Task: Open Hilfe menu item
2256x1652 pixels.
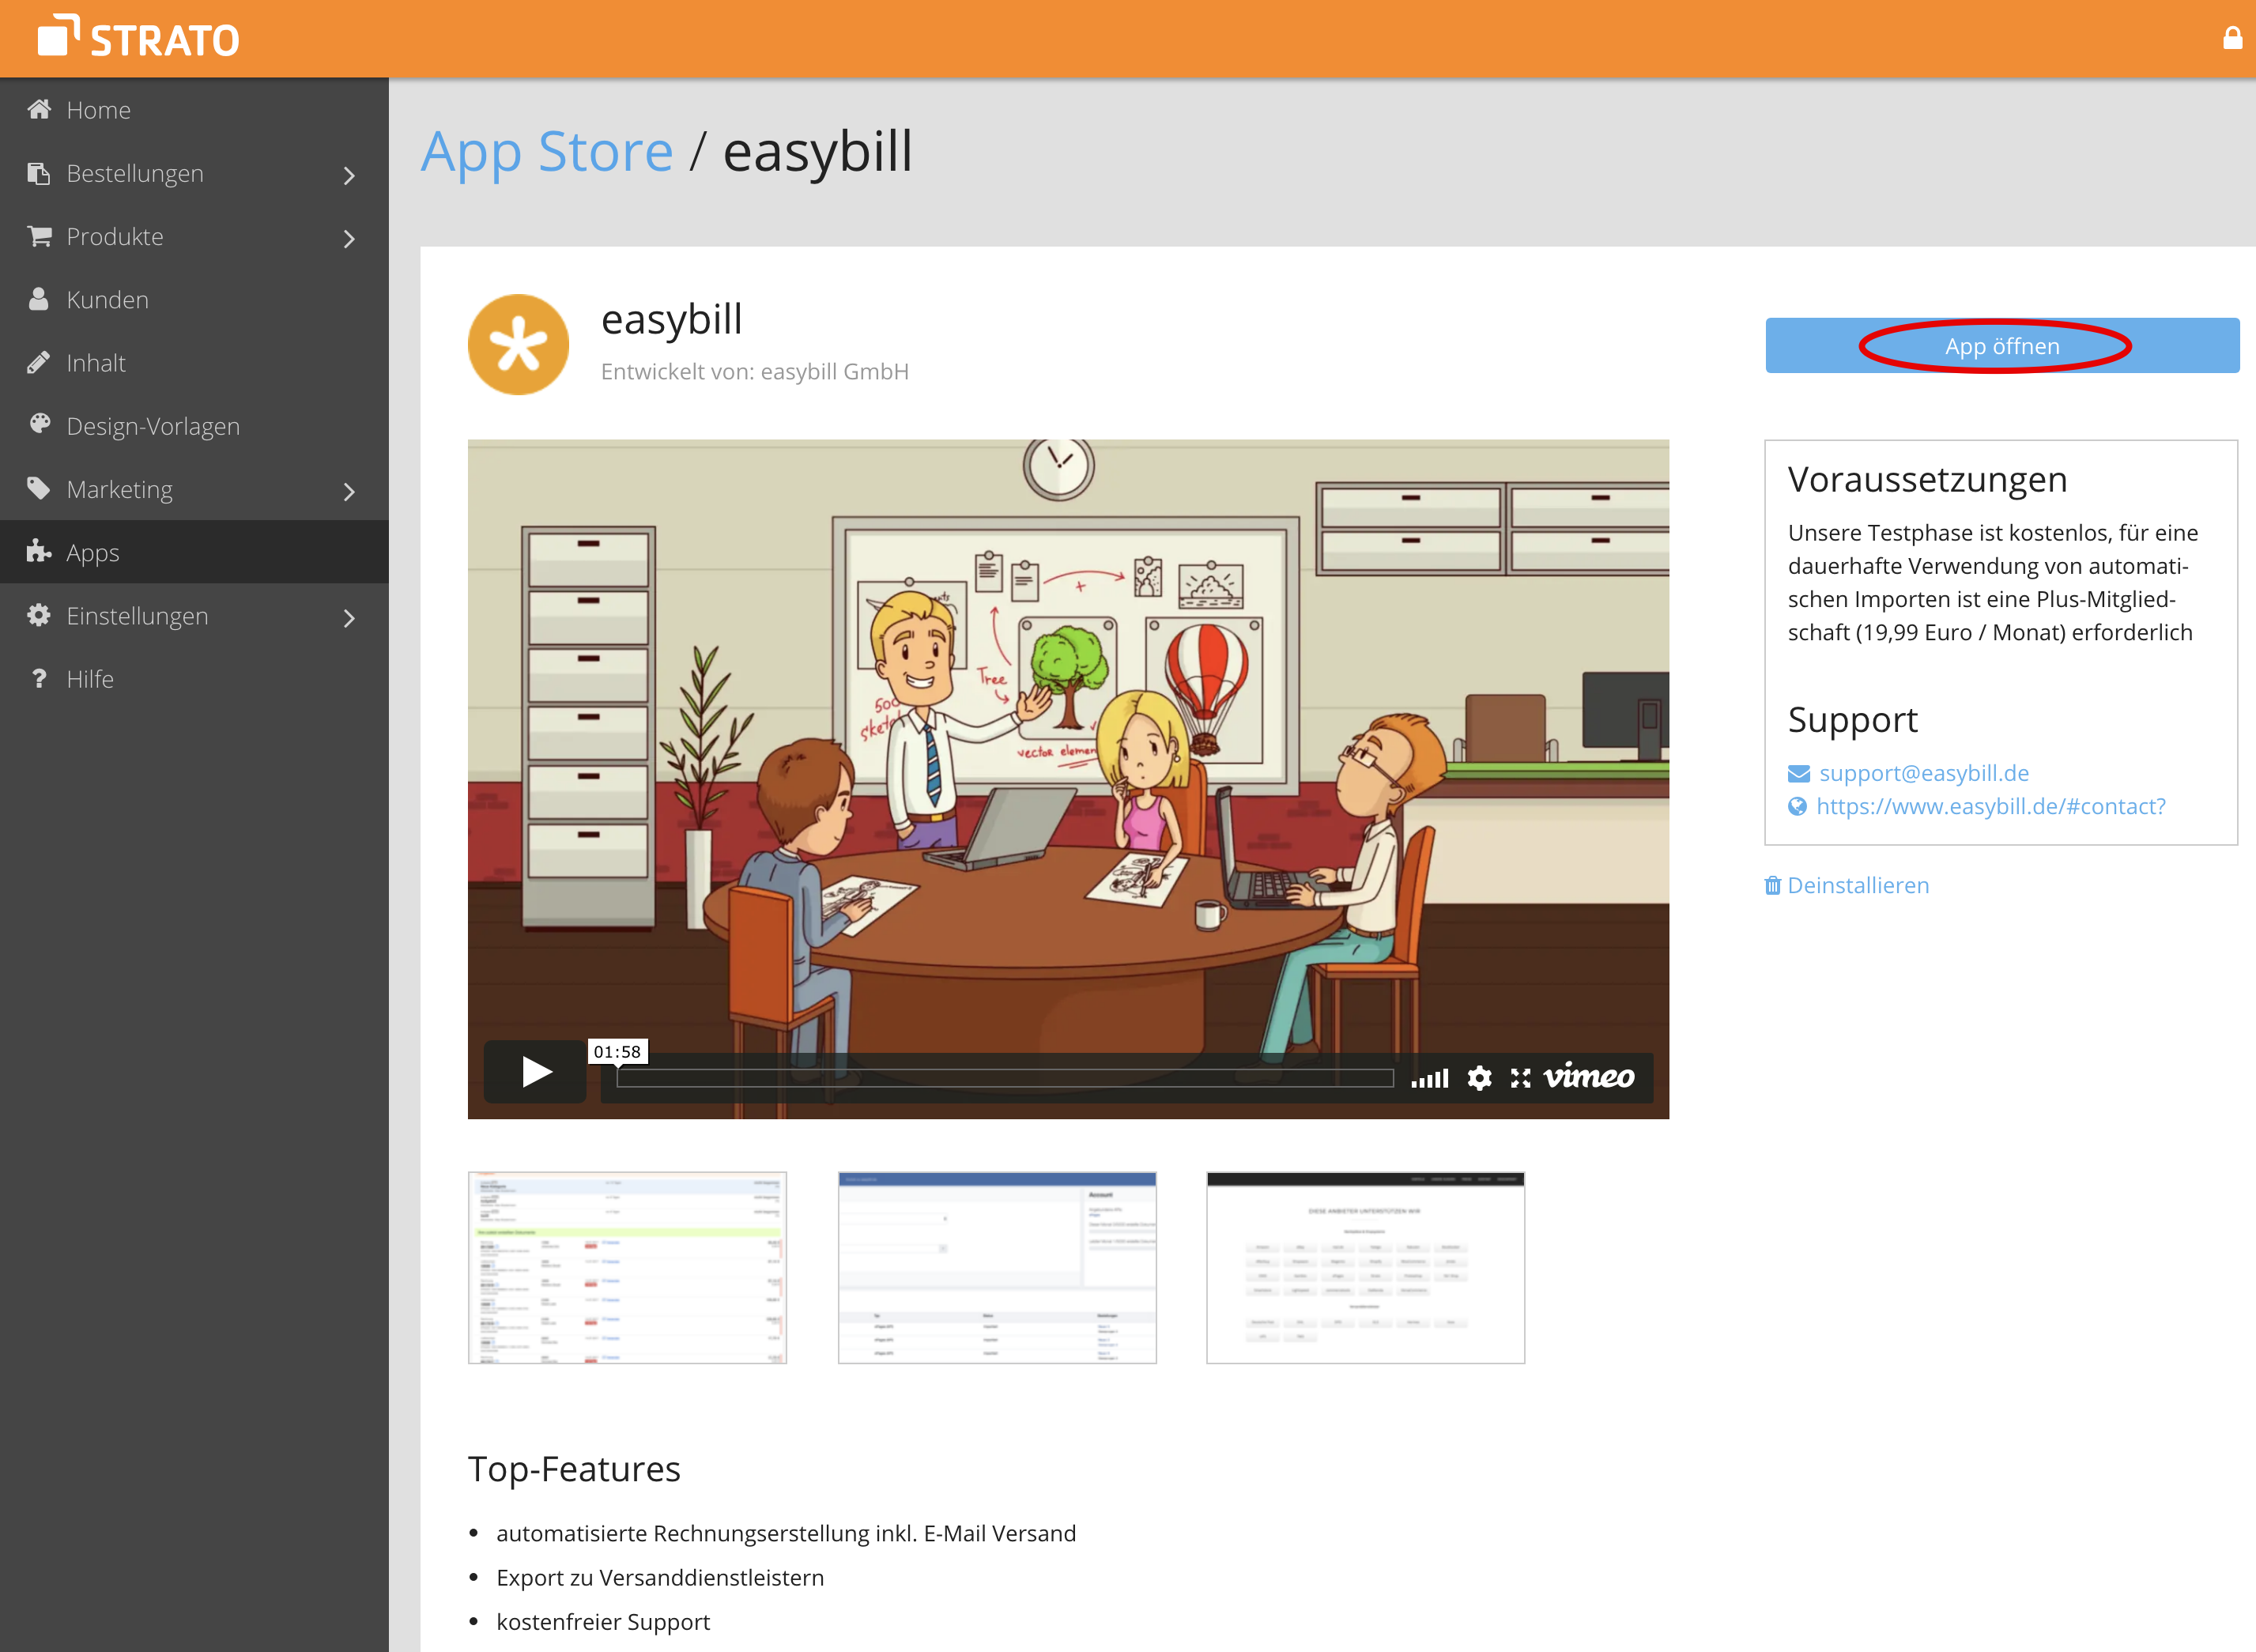Action: pyautogui.click(x=194, y=679)
